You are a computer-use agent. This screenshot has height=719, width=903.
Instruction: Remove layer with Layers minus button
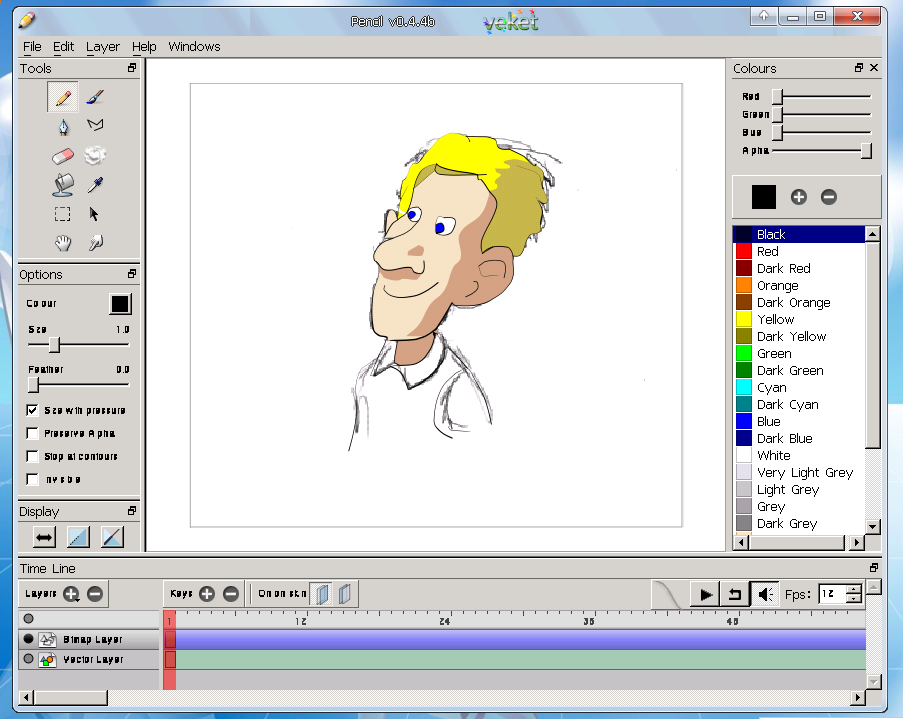point(95,594)
